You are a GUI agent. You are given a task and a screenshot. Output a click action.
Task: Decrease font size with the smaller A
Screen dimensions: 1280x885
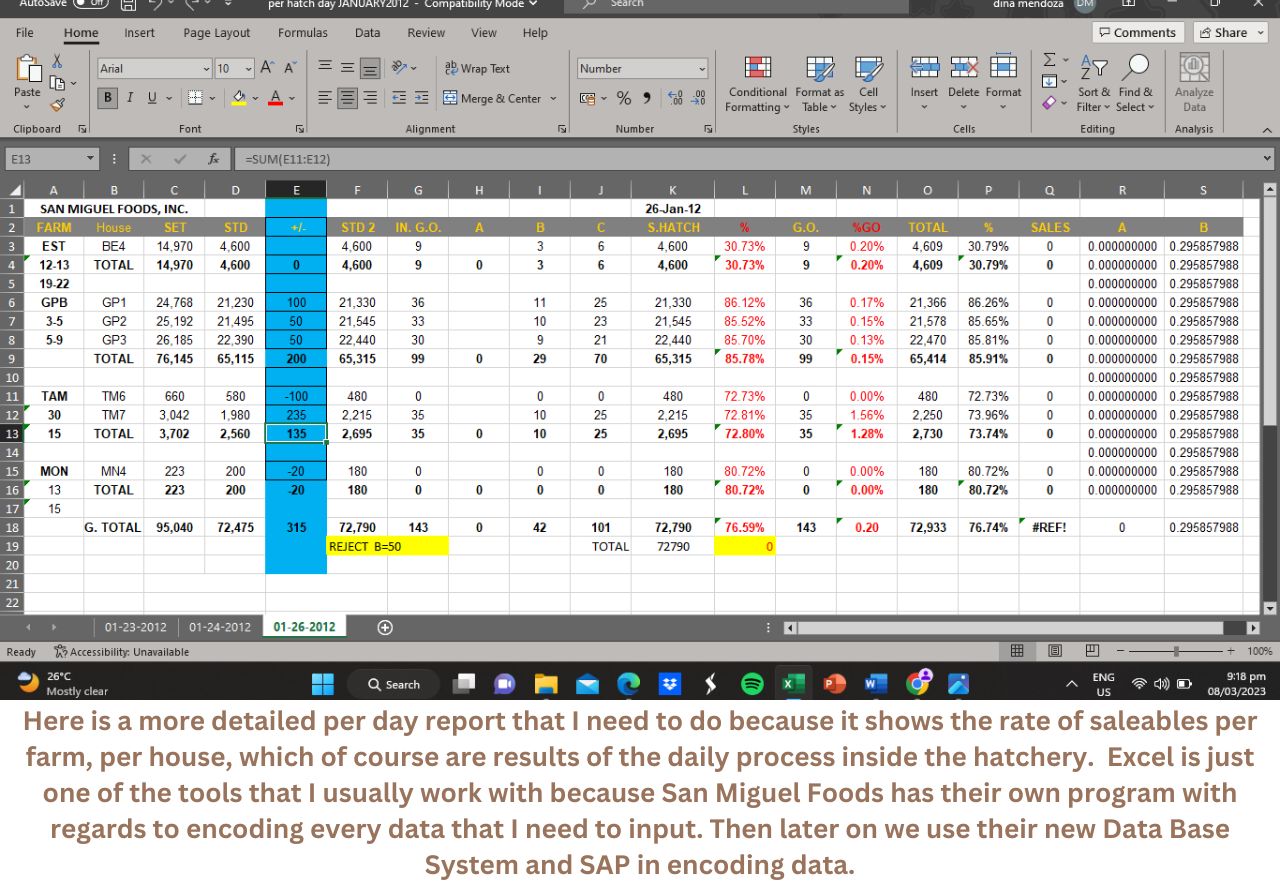(x=289, y=68)
